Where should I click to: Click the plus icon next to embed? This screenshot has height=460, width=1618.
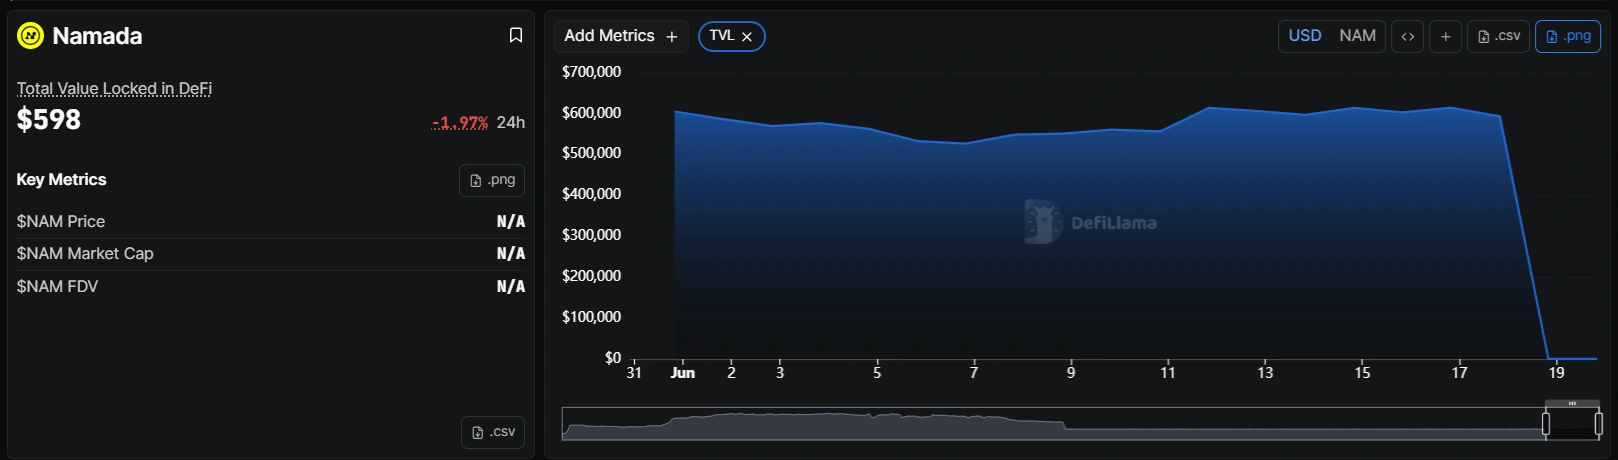tap(1445, 37)
